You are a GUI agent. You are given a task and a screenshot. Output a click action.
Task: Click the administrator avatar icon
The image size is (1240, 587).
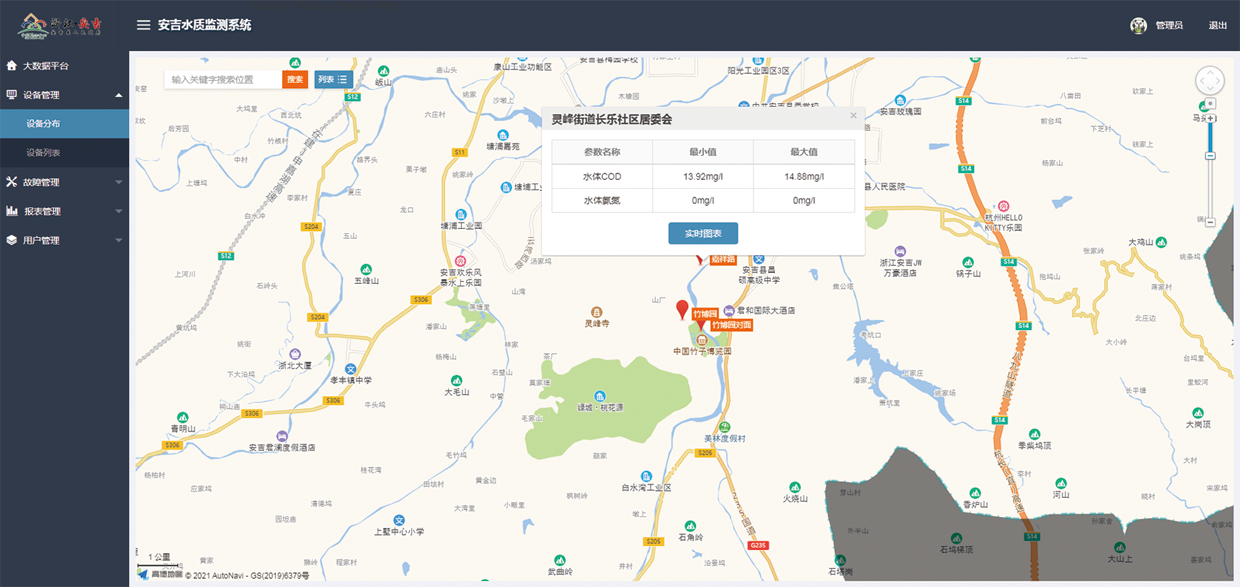1138,26
